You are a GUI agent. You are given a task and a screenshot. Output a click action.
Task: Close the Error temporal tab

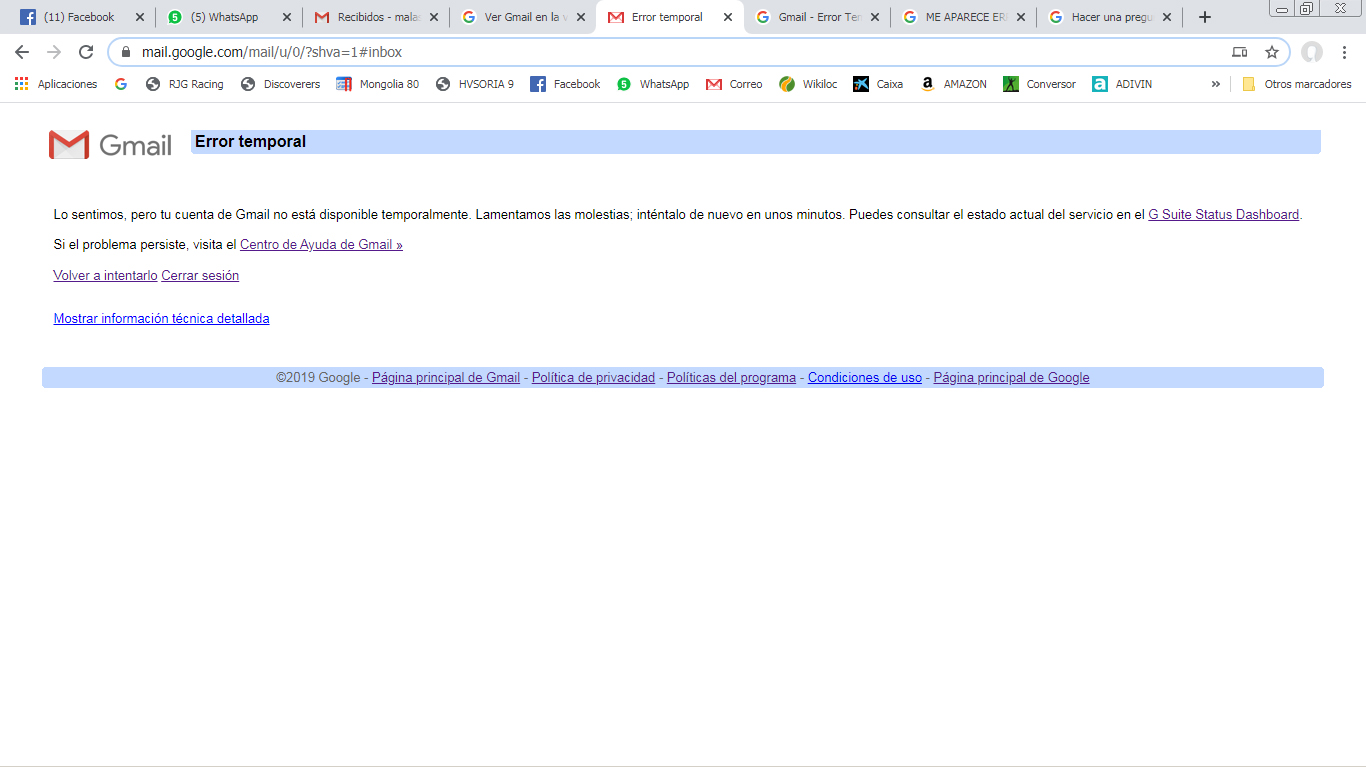(x=728, y=17)
